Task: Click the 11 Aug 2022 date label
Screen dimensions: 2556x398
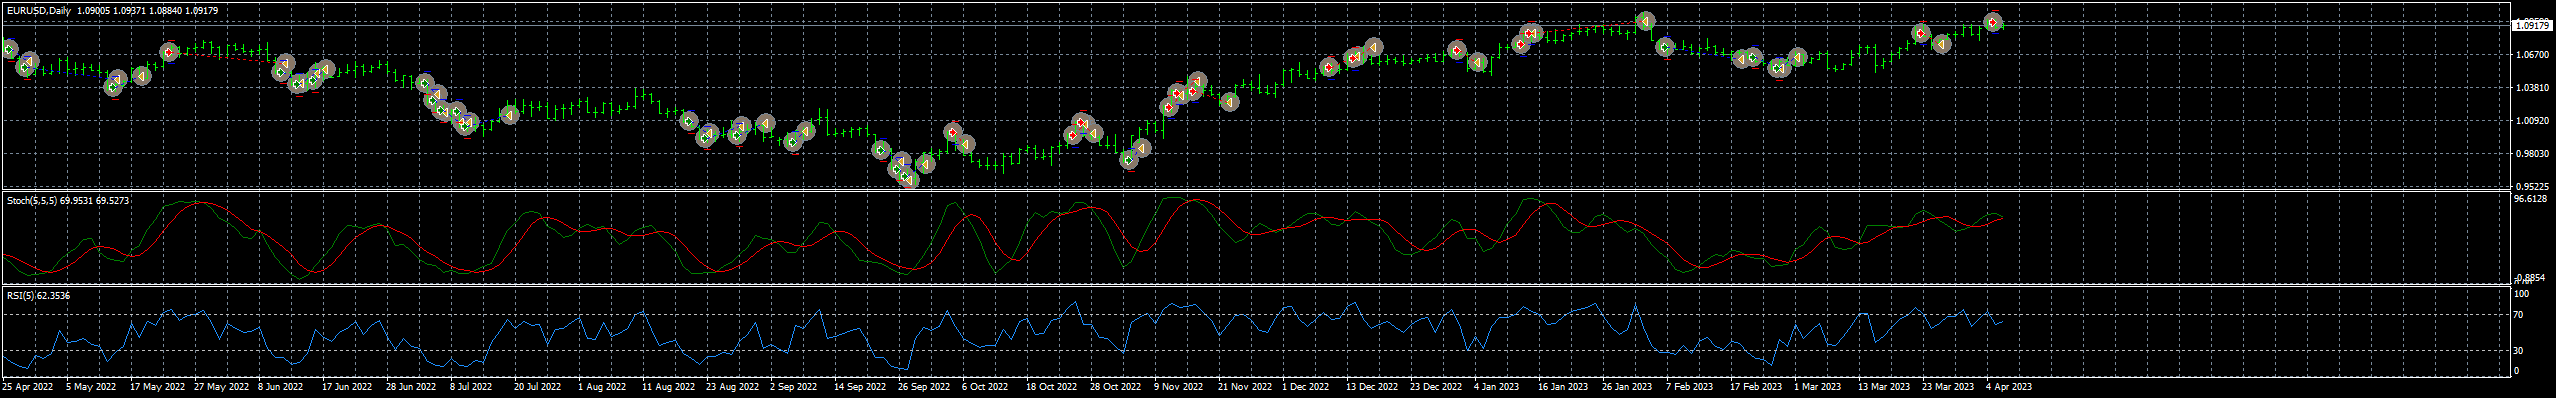Action: (669, 386)
